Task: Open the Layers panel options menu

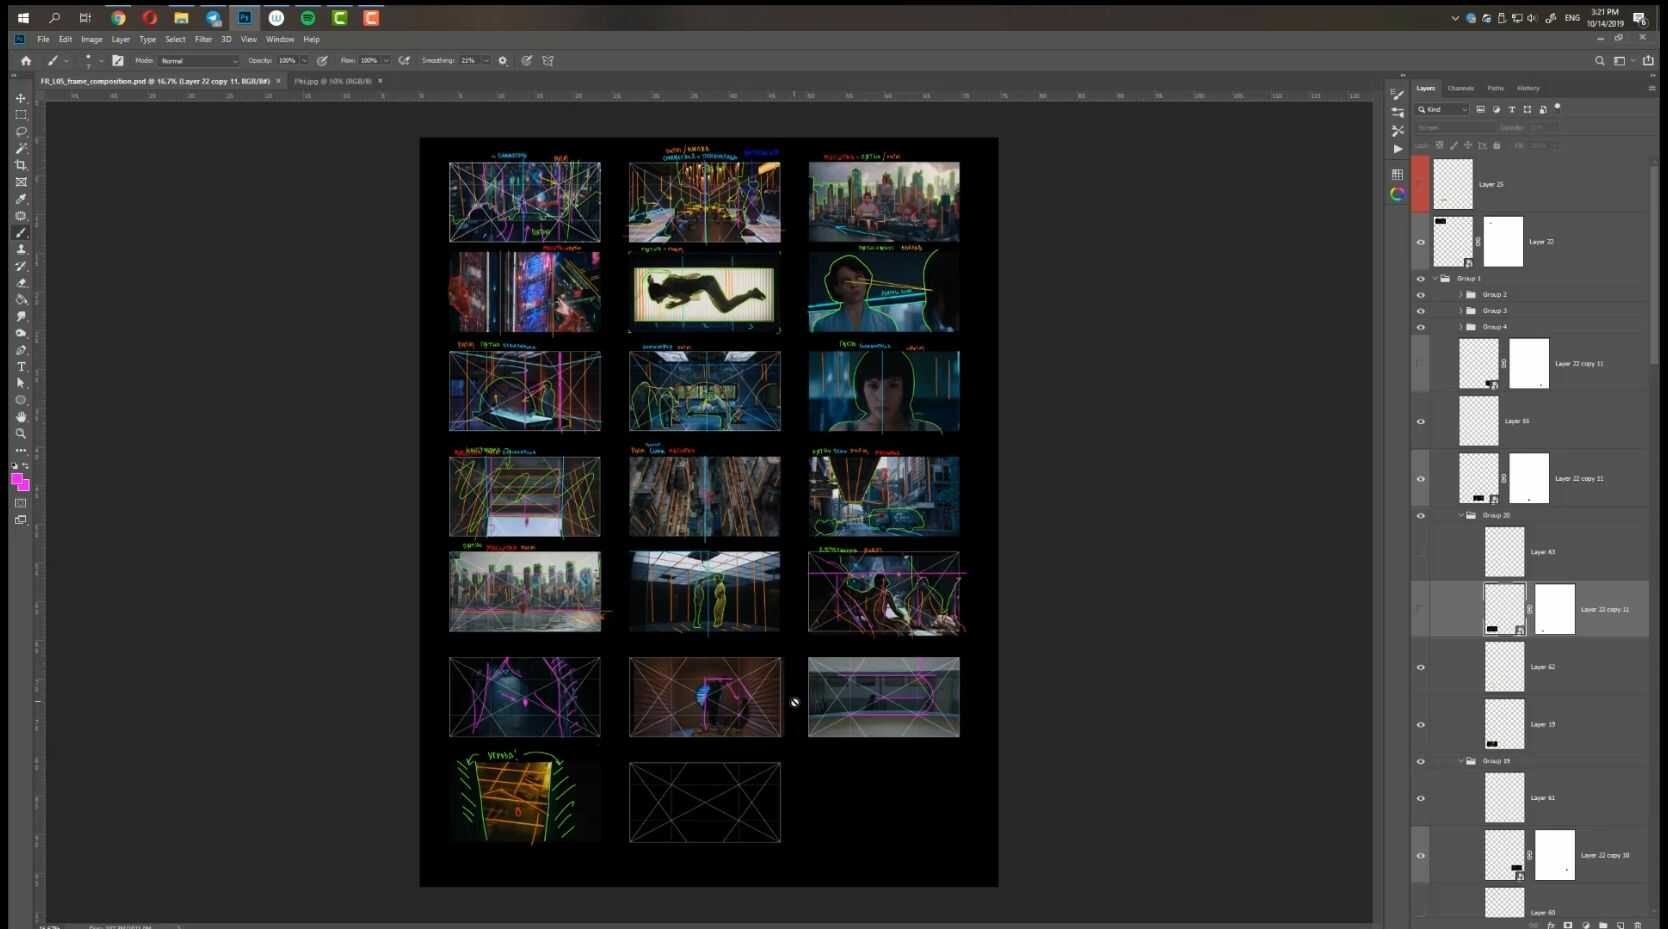Action: 1651,88
